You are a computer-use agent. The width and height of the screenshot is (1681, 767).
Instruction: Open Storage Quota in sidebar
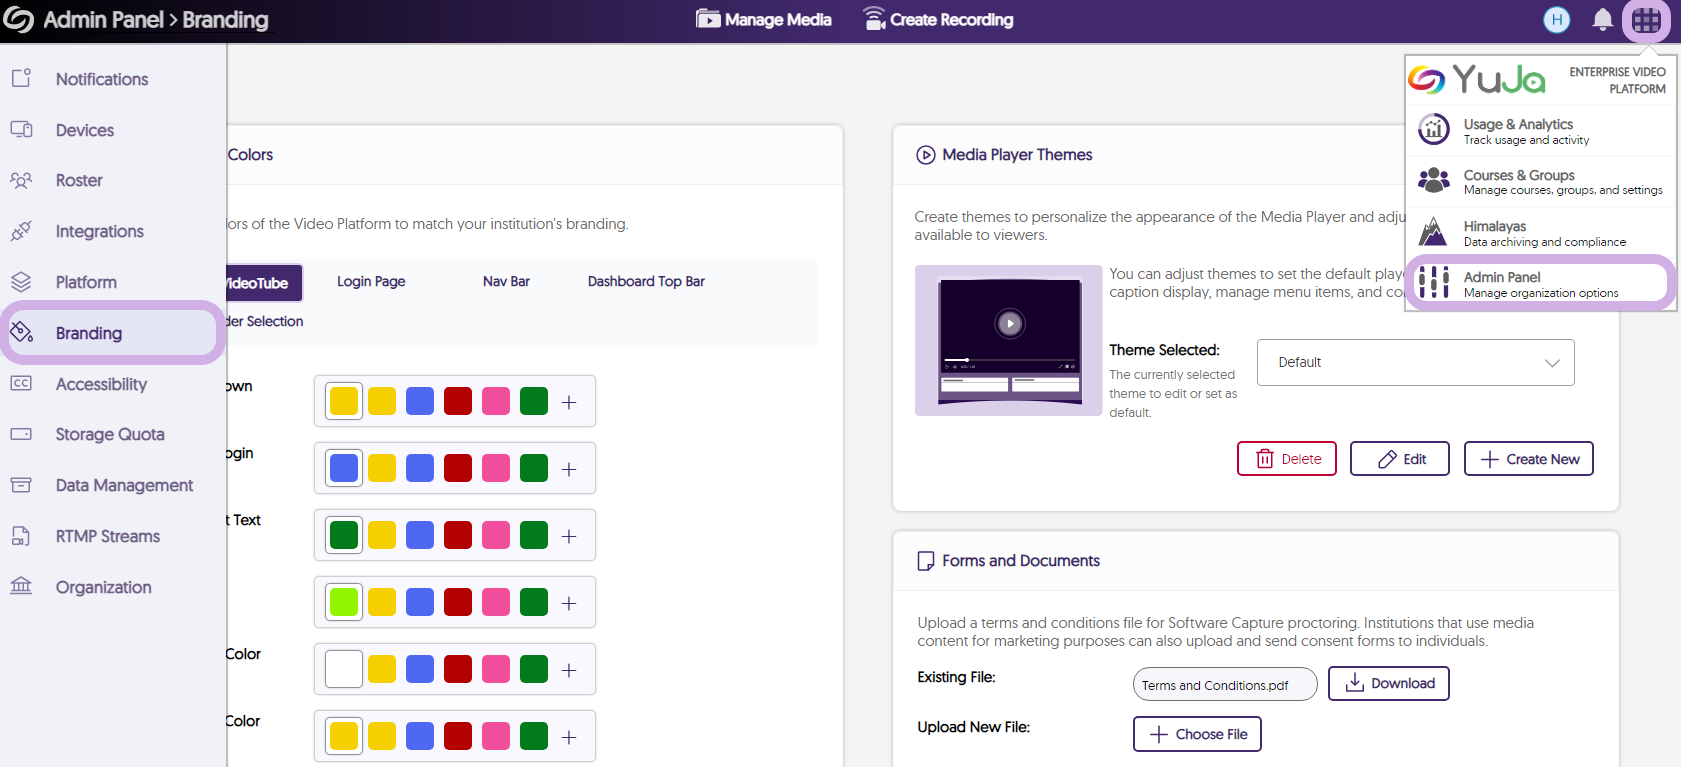[110, 434]
